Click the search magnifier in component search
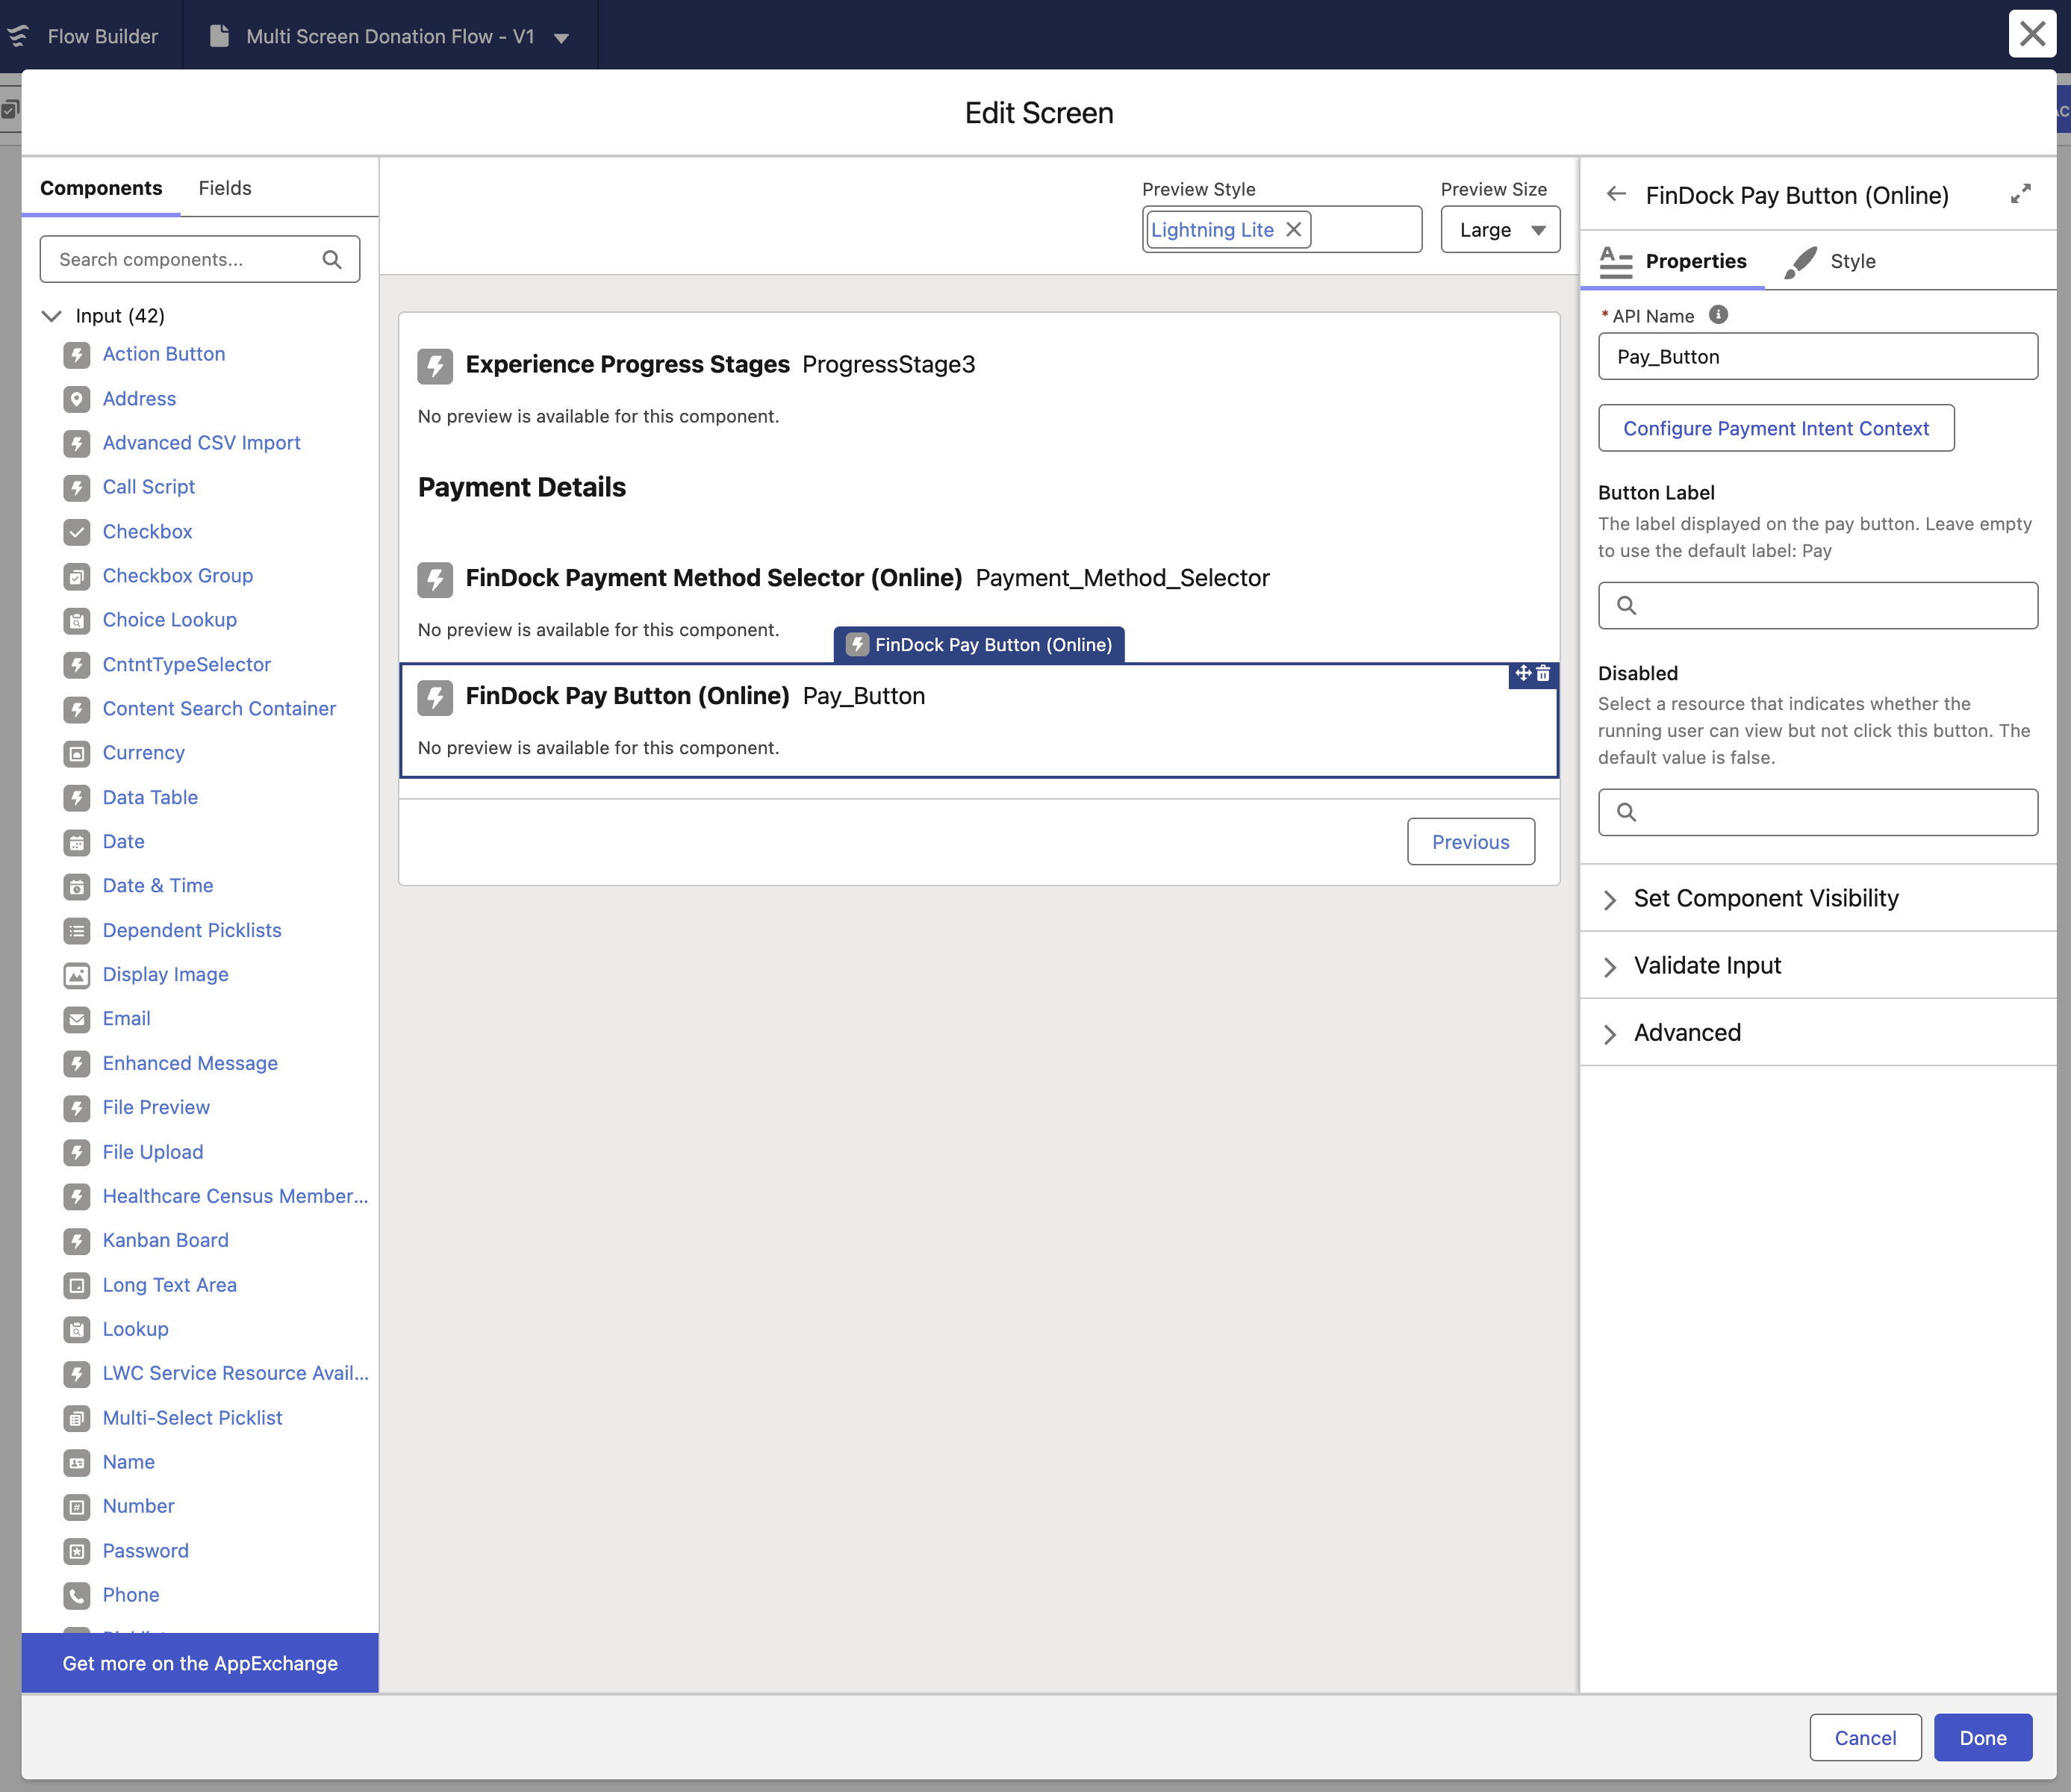Viewport: 2071px width, 1792px height. [x=332, y=260]
